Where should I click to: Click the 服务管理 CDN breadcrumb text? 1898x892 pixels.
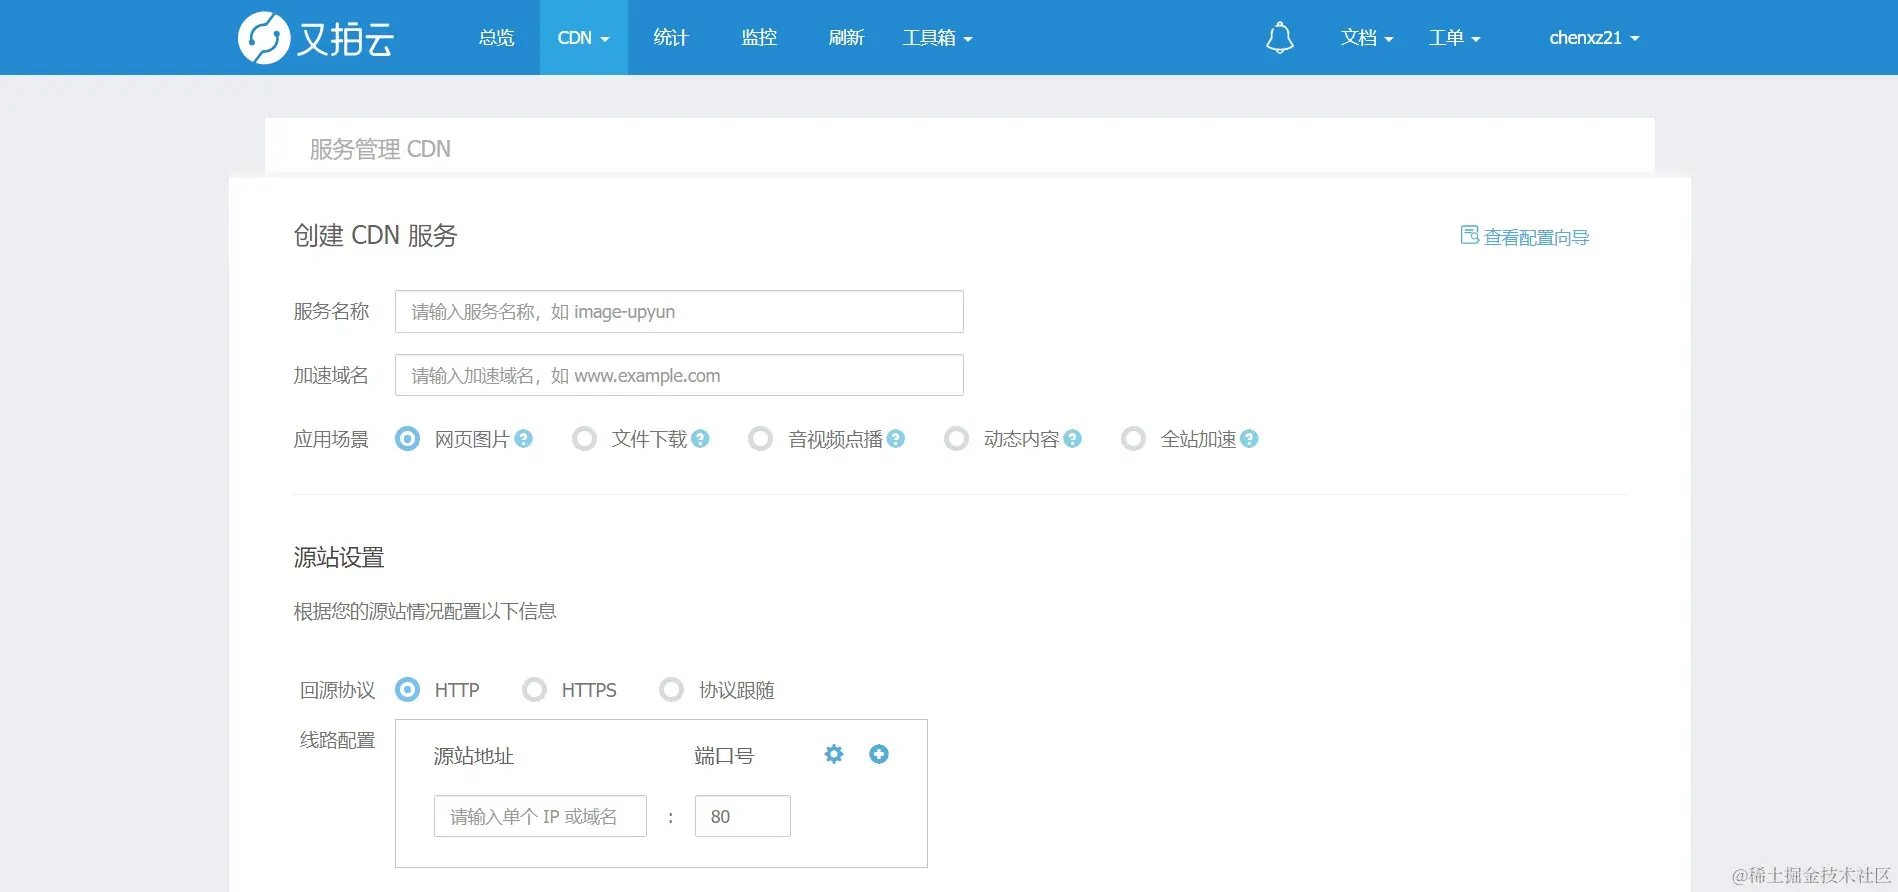coord(380,149)
